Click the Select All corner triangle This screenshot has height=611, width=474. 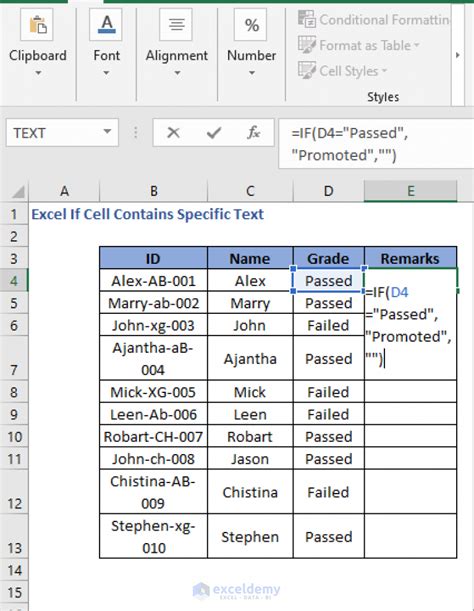[18, 191]
